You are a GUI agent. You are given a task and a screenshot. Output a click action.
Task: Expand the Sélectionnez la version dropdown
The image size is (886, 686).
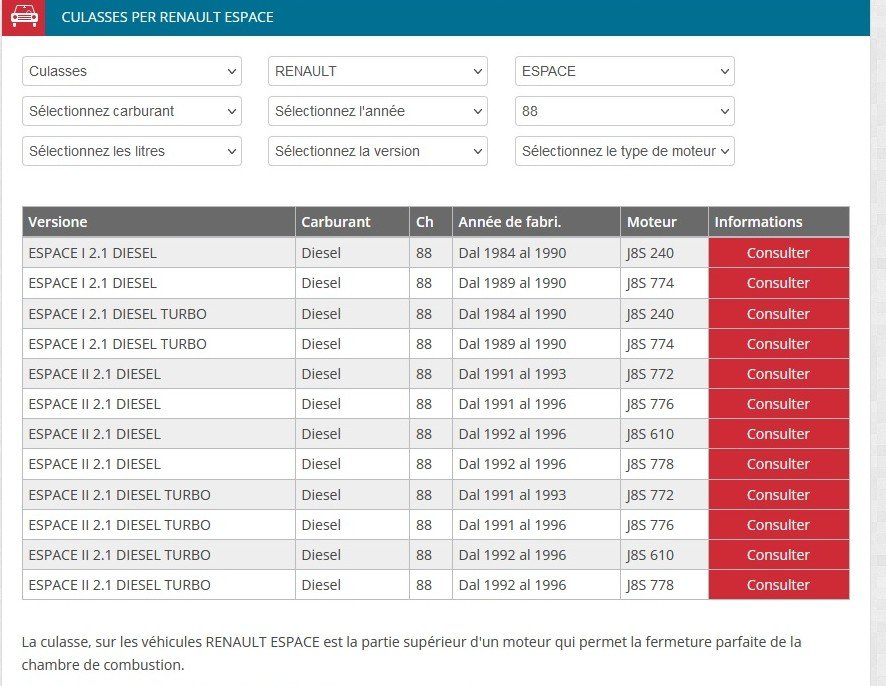(x=377, y=151)
